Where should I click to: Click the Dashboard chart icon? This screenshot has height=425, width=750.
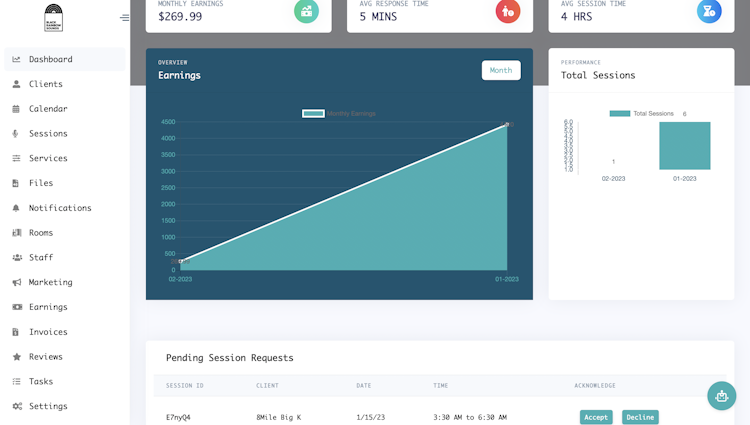[x=16, y=59]
